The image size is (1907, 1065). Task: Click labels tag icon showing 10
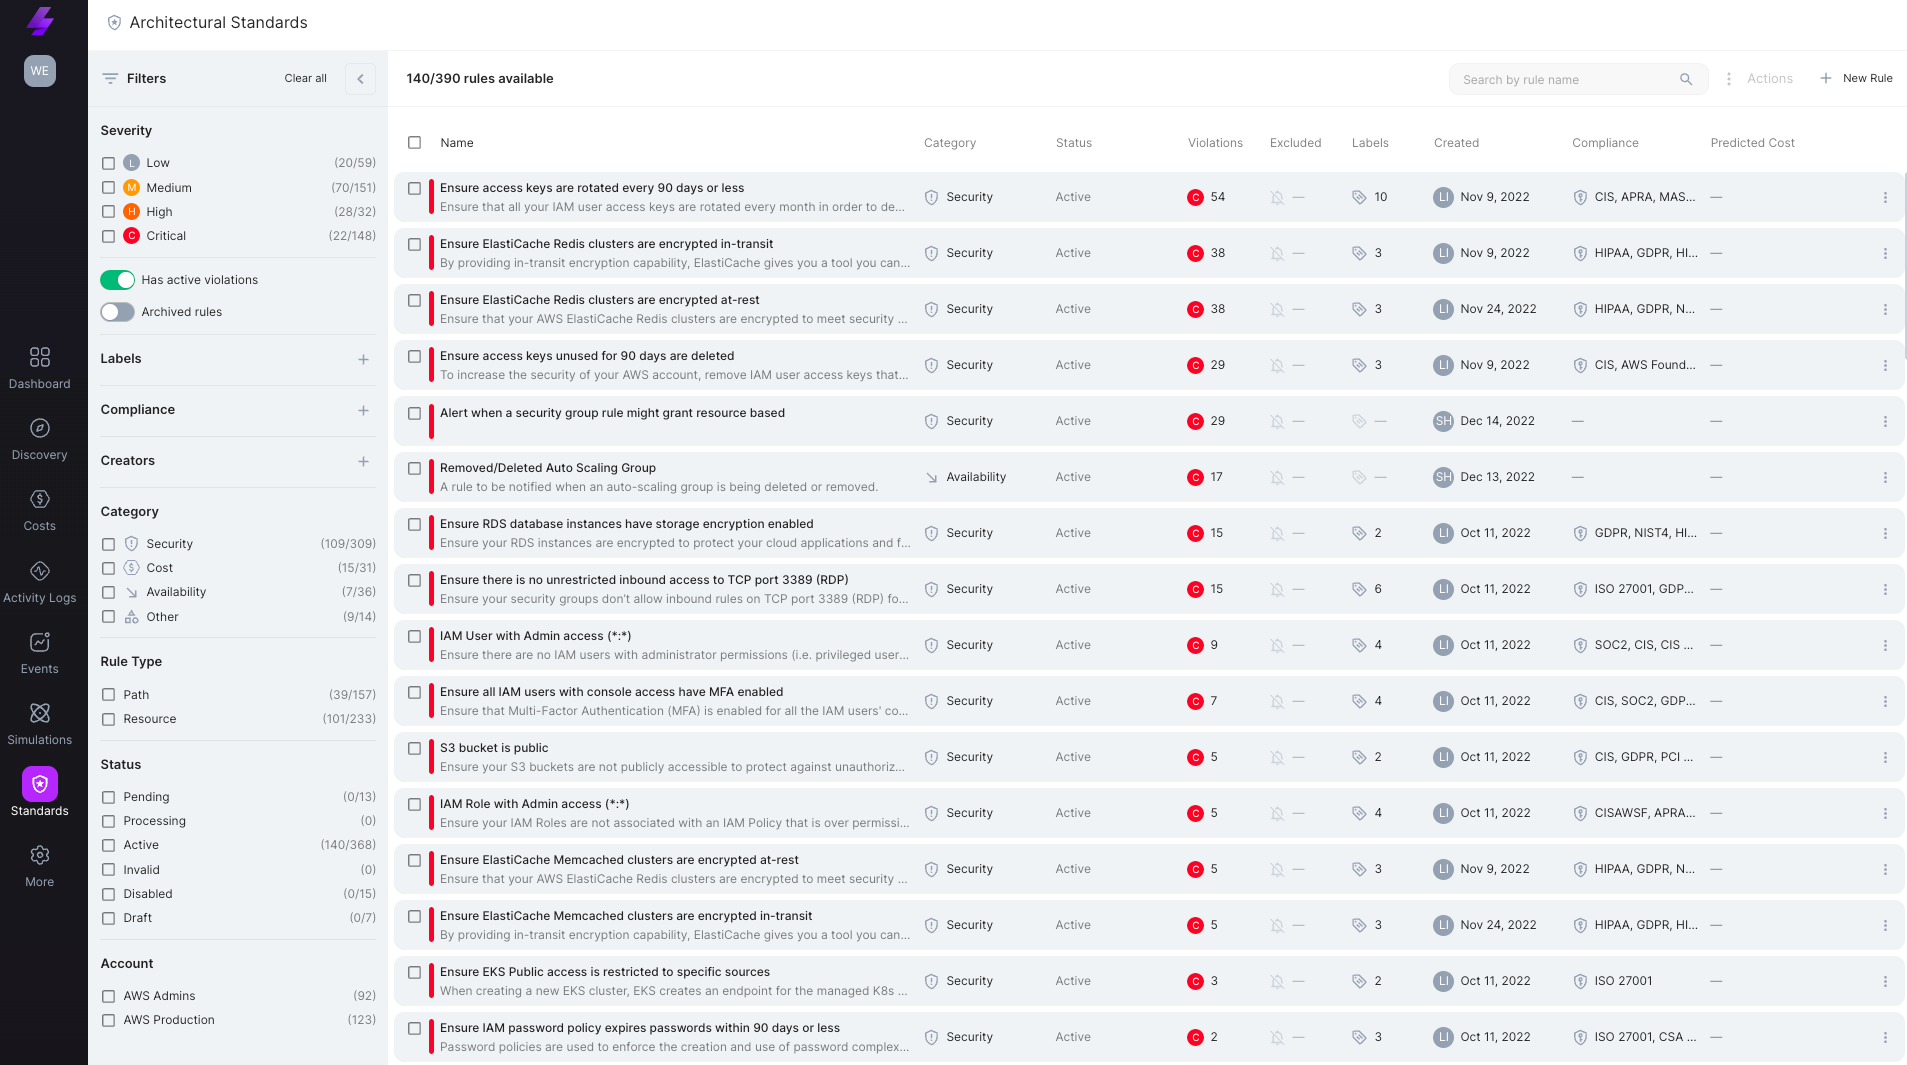(1359, 198)
